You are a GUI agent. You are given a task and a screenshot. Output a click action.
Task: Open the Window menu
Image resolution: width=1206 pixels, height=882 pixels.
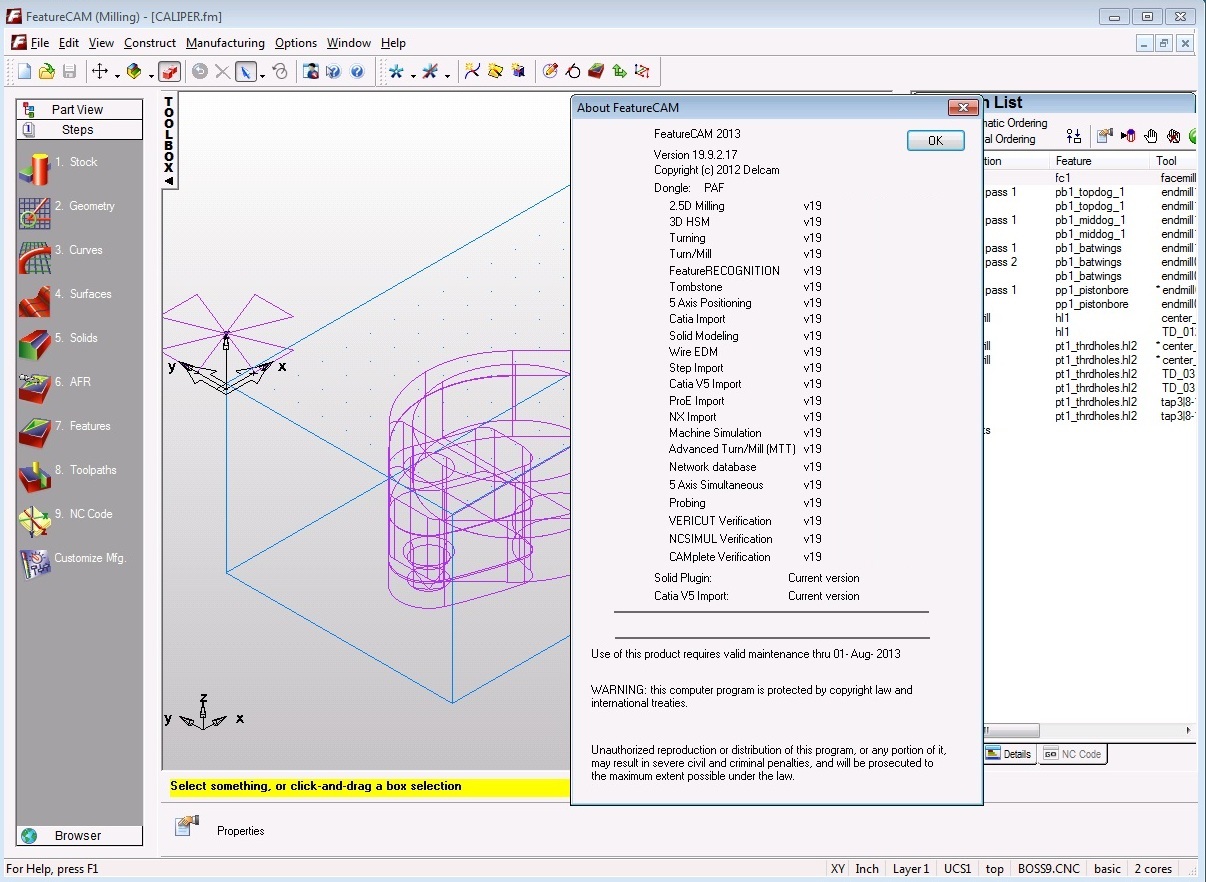349,43
